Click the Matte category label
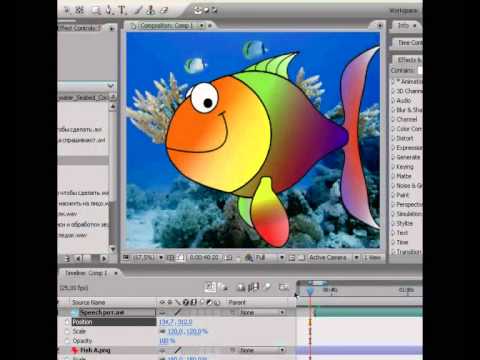480x360 pixels. click(x=404, y=176)
